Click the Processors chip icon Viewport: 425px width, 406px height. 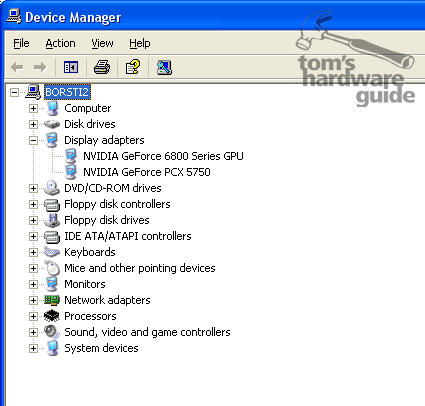[52, 316]
